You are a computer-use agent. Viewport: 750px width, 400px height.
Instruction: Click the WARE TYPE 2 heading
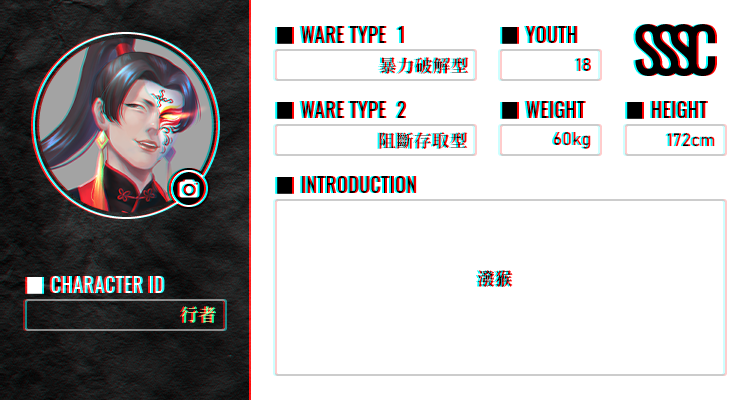pyautogui.click(x=353, y=111)
